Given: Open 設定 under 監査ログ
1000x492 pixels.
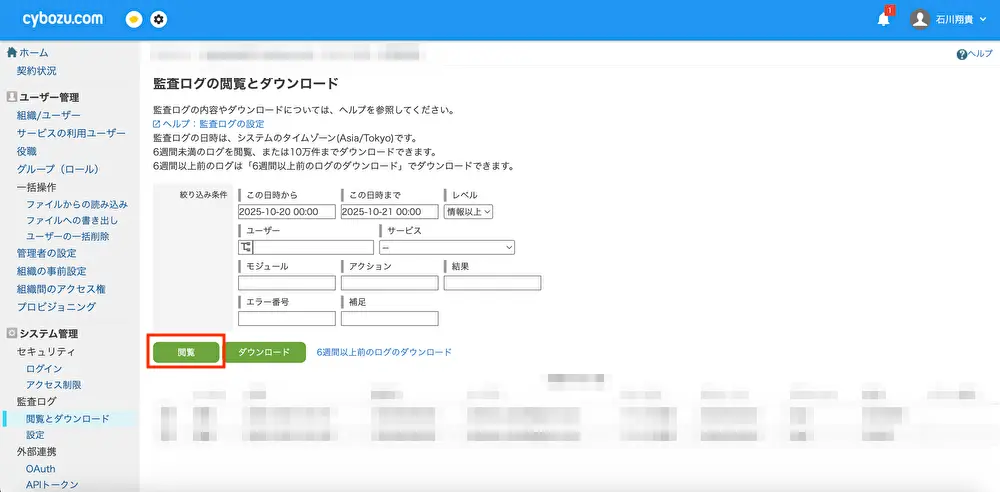Looking at the screenshot, I should 35,435.
